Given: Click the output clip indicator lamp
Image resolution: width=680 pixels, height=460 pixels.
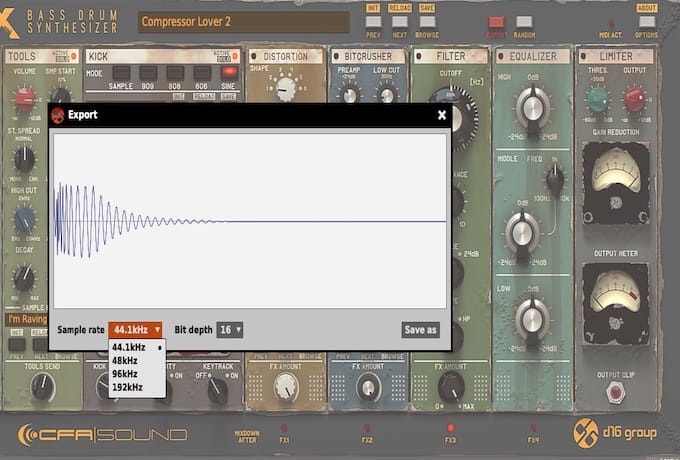Looking at the screenshot, I should pos(615,392).
